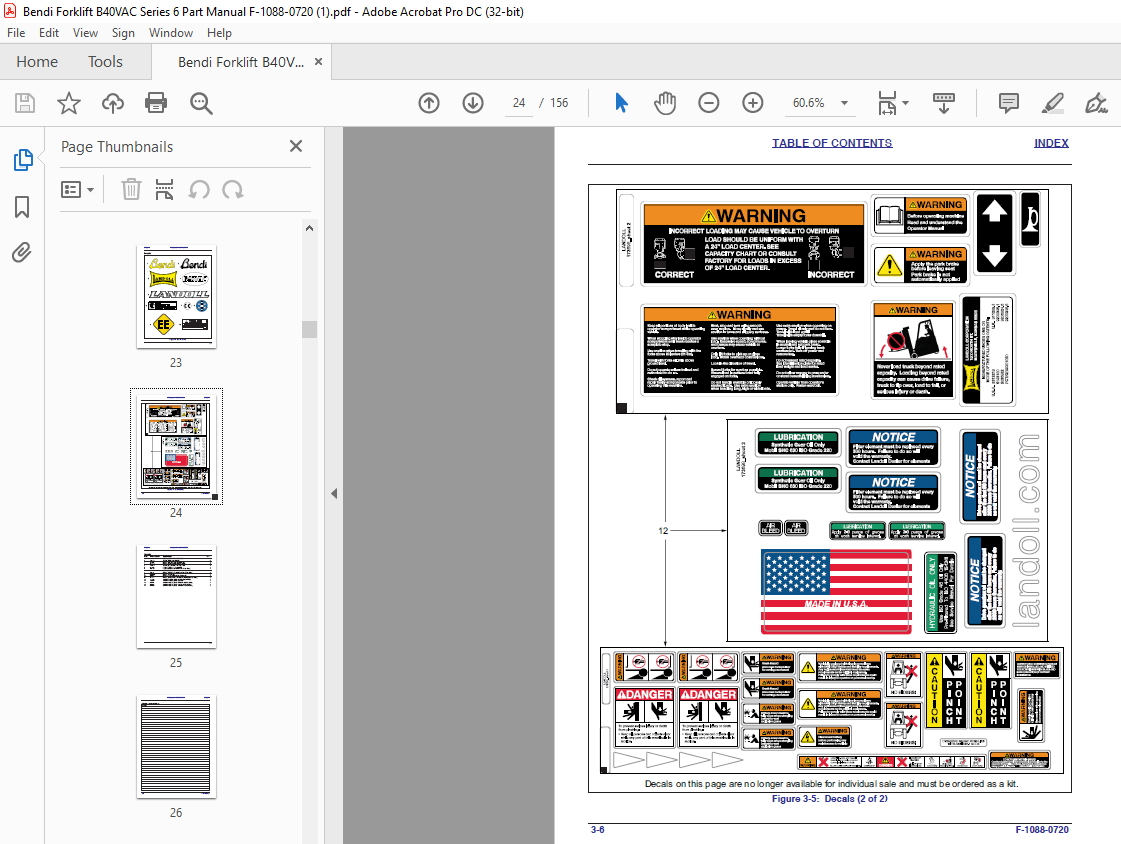
Task: Open the View menu
Action: (85, 33)
